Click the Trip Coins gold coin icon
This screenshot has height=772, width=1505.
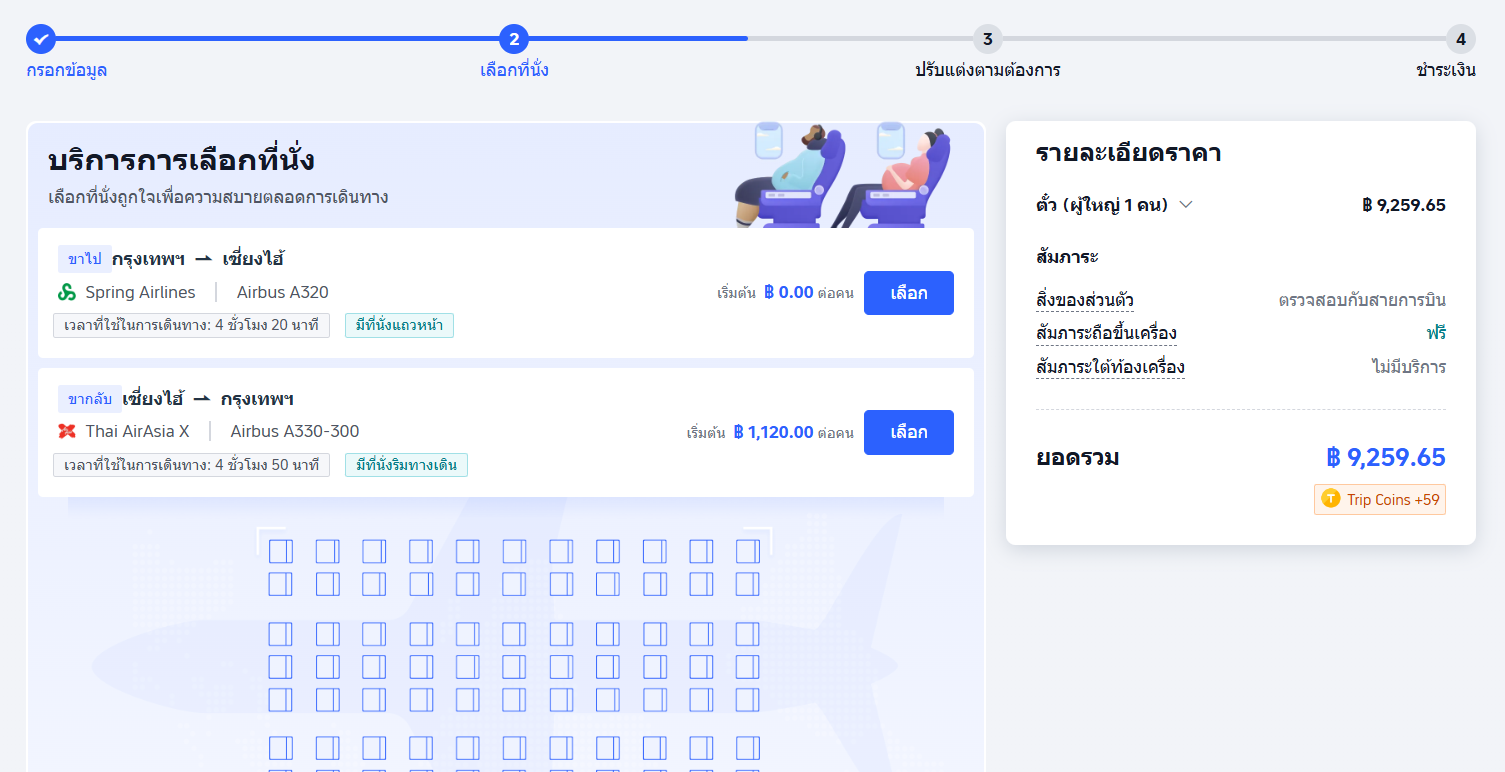[x=1330, y=499]
